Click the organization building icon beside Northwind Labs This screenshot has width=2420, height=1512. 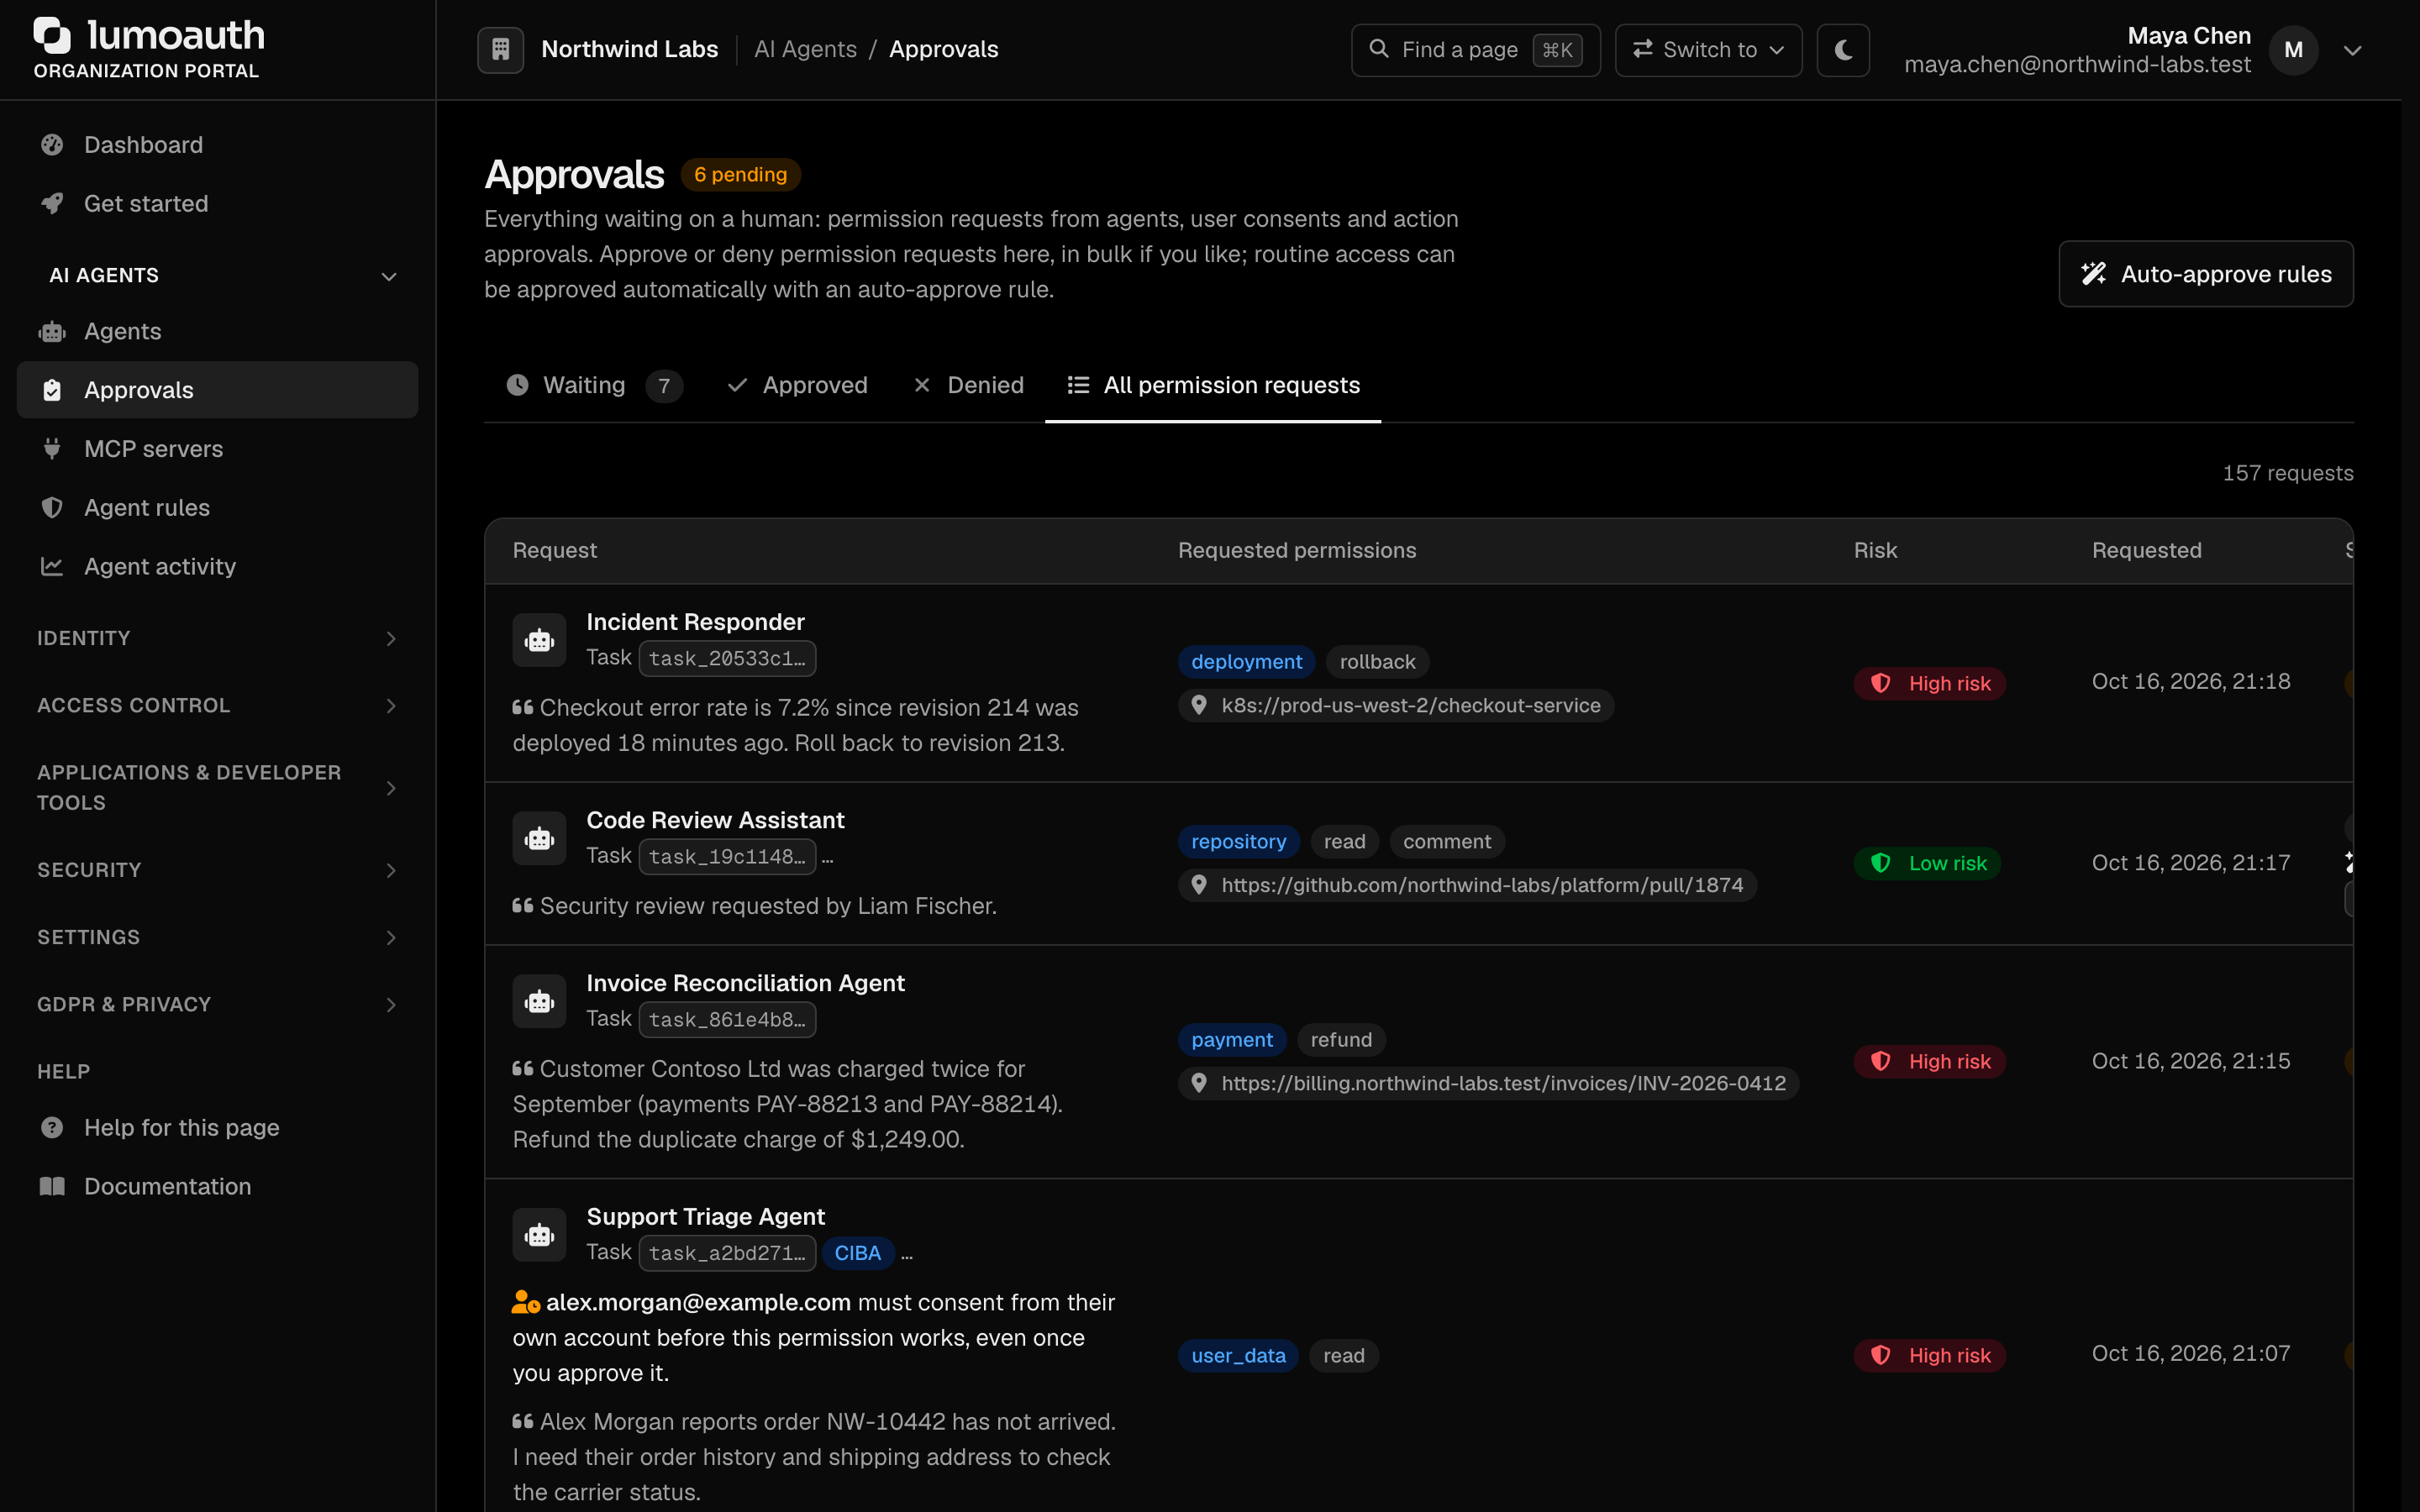(x=500, y=49)
